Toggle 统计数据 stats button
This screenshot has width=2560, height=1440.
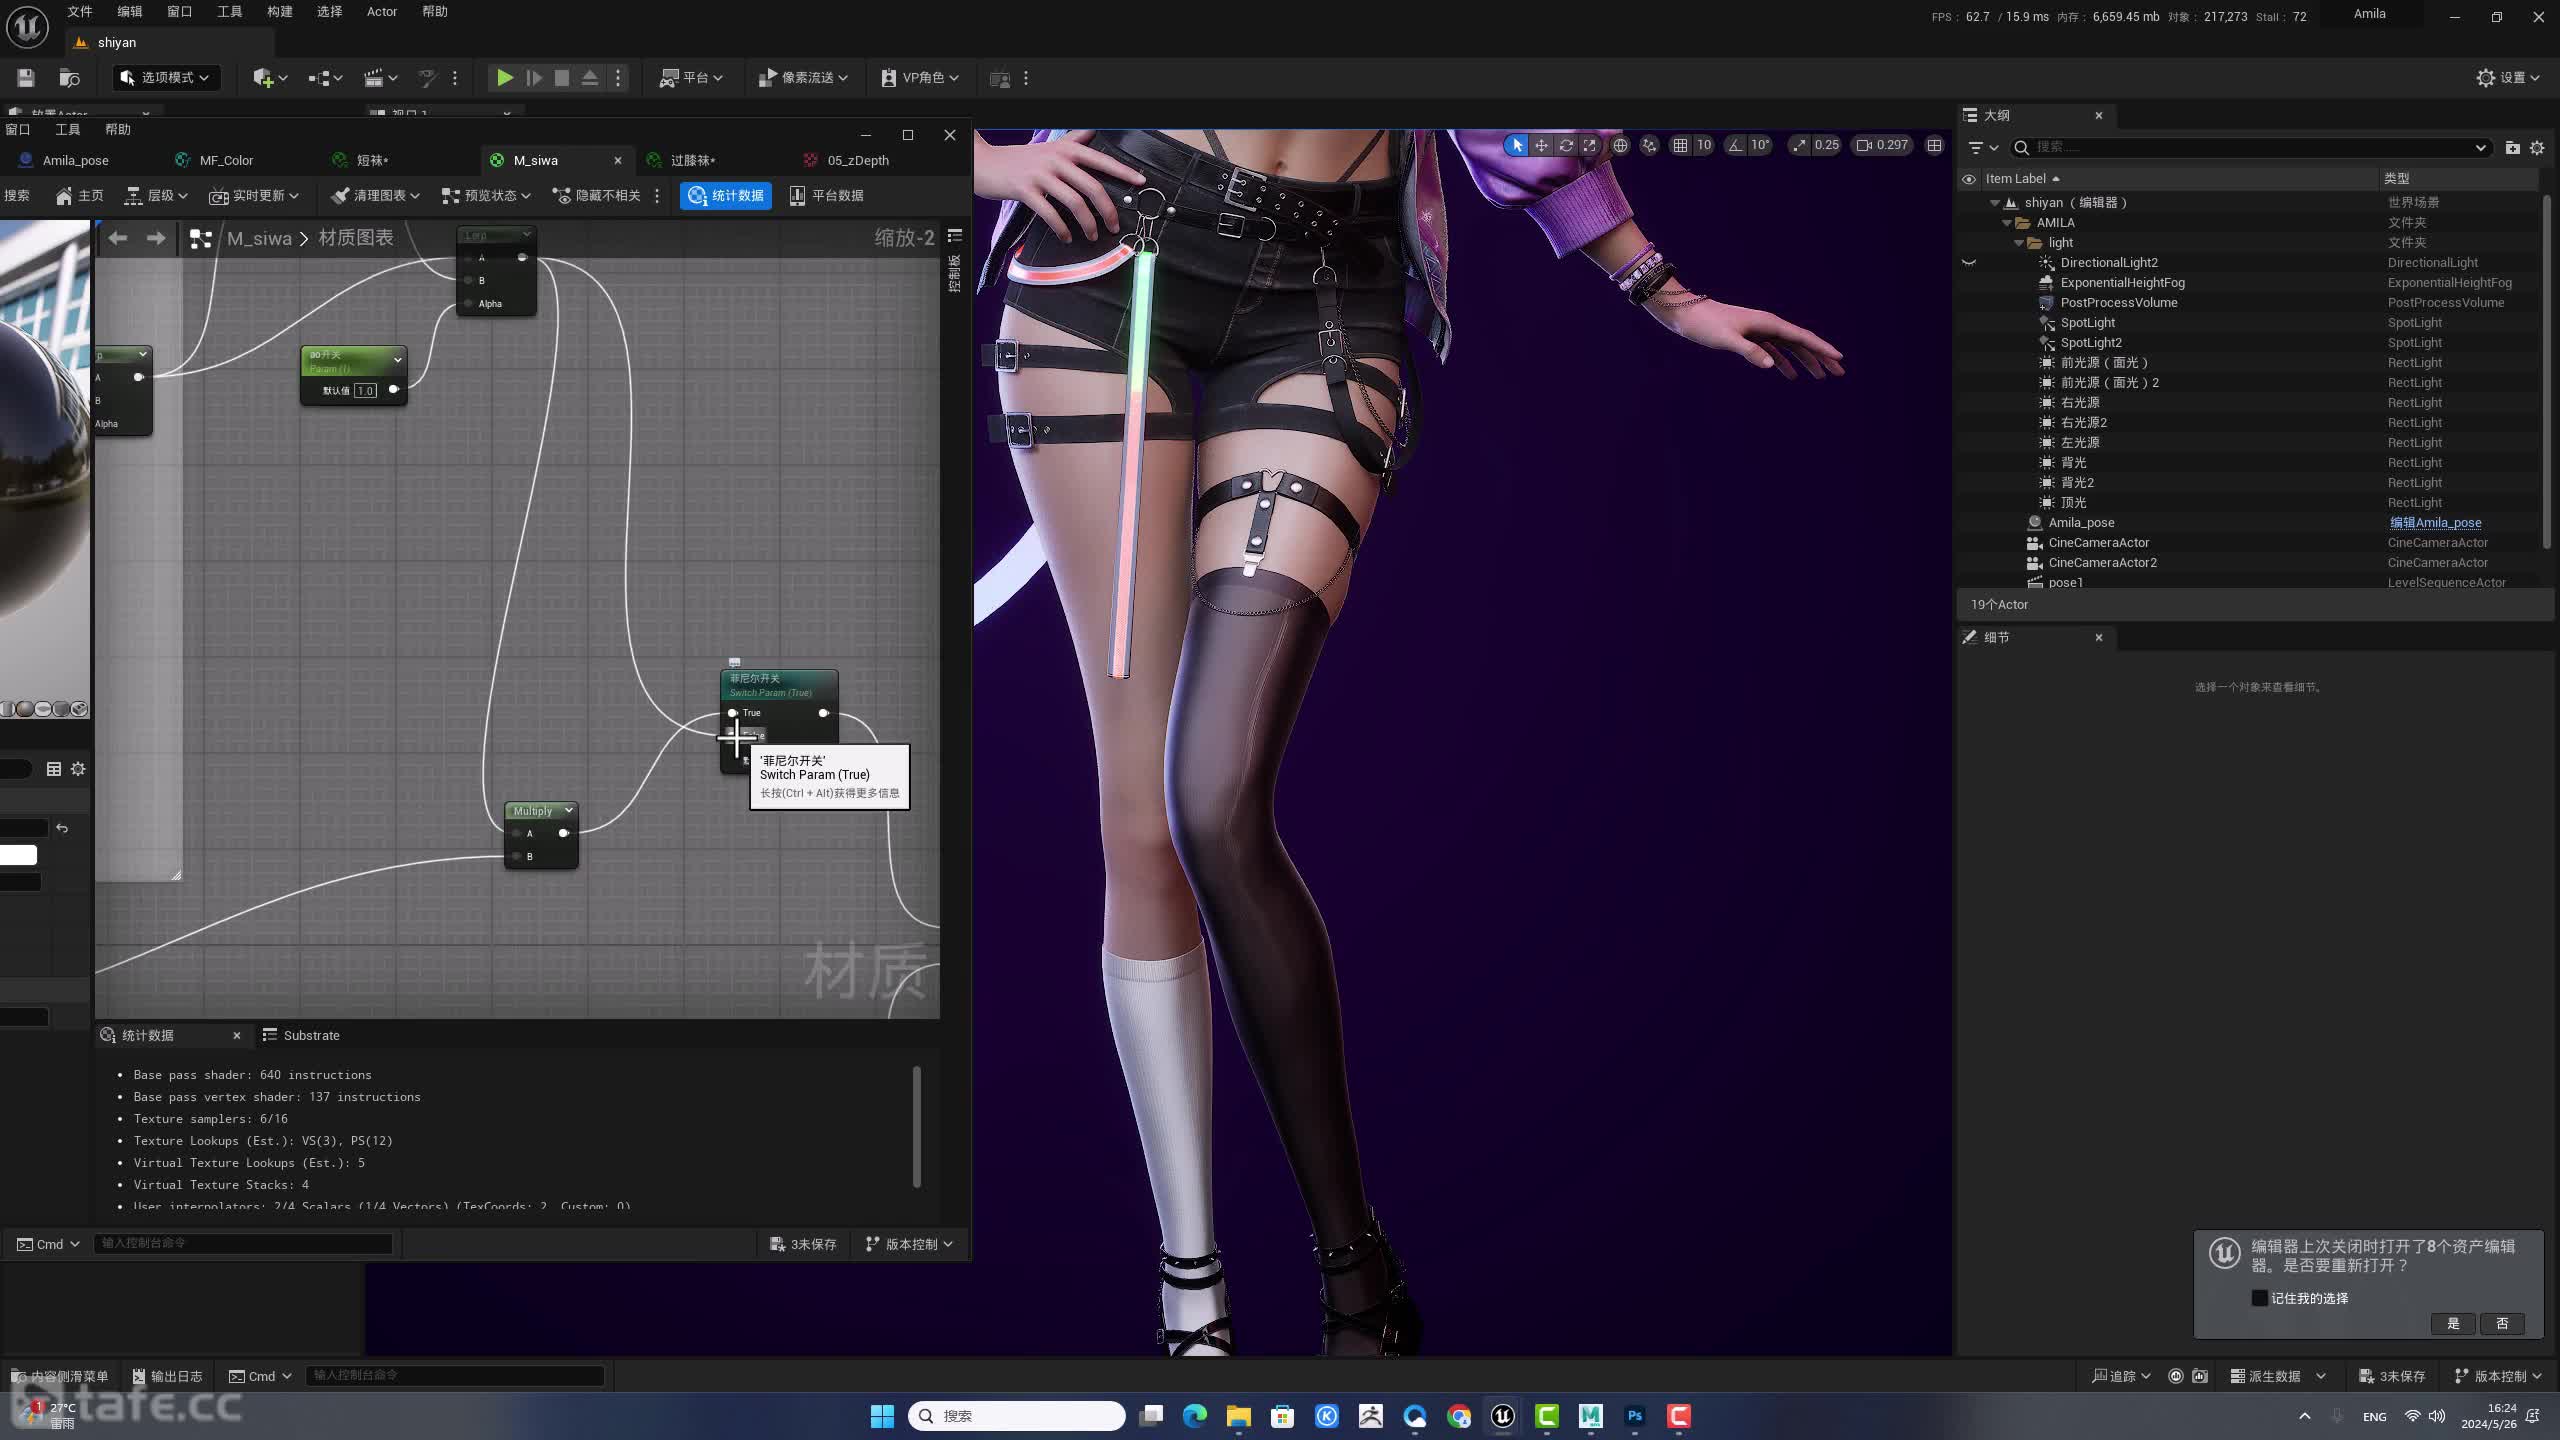tap(726, 196)
